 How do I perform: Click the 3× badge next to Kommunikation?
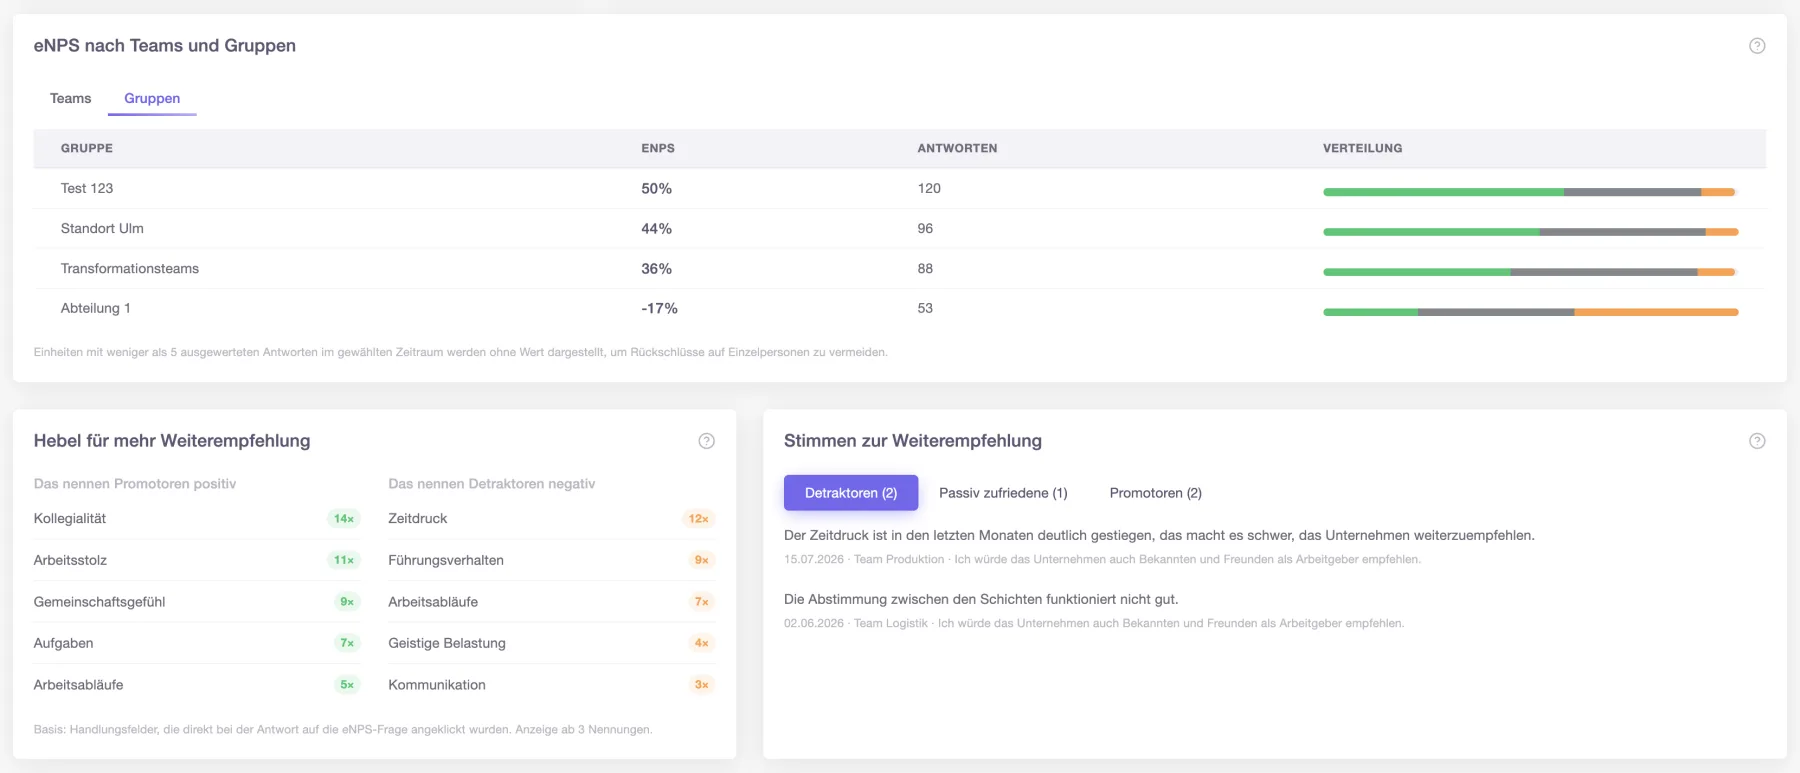click(x=702, y=685)
